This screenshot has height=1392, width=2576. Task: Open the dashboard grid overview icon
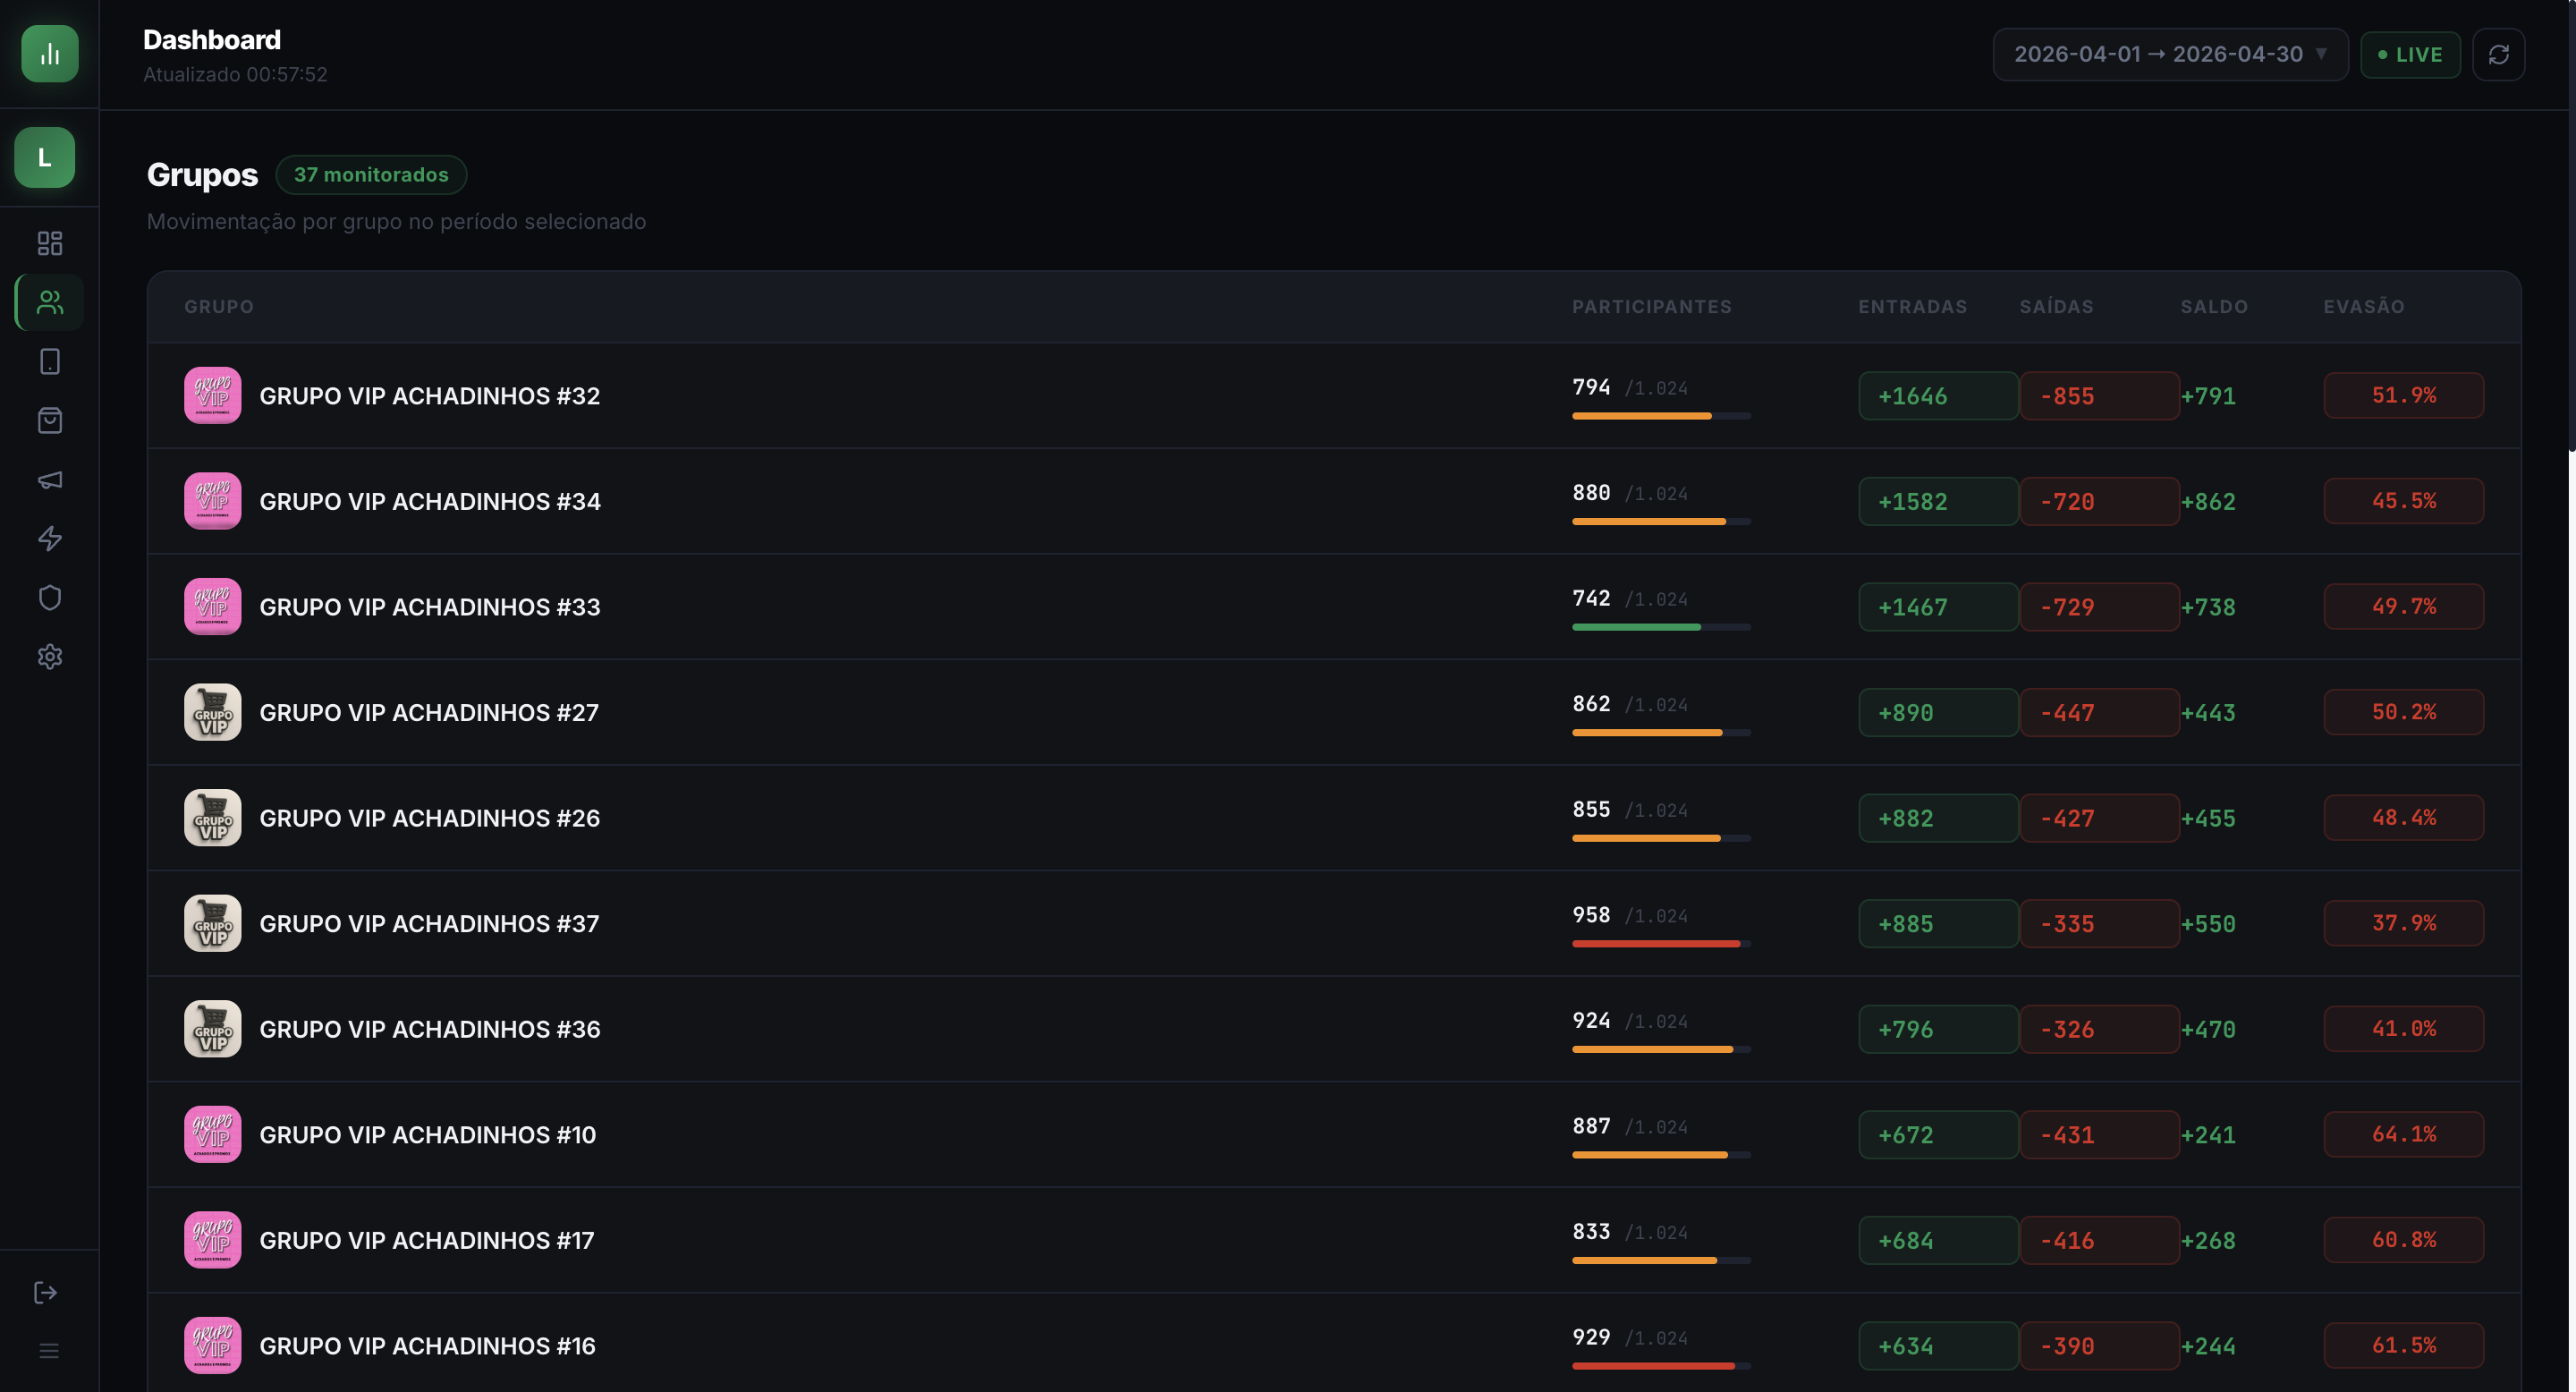(49, 243)
